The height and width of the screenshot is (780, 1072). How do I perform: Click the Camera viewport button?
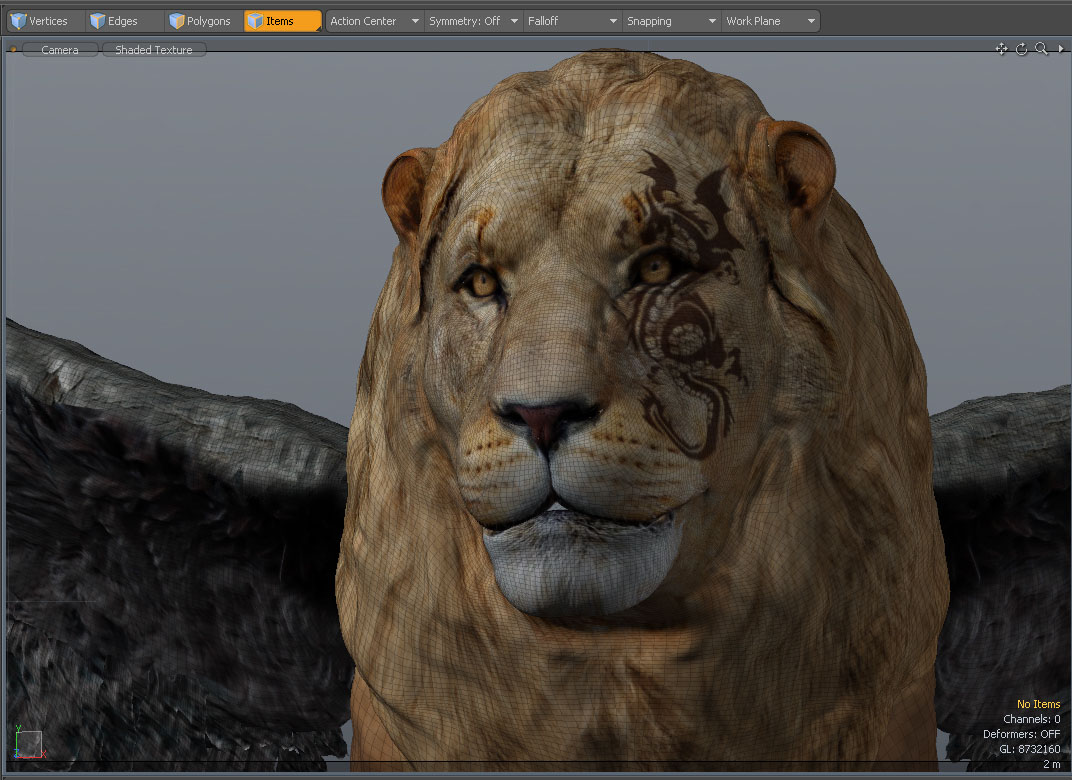point(59,48)
